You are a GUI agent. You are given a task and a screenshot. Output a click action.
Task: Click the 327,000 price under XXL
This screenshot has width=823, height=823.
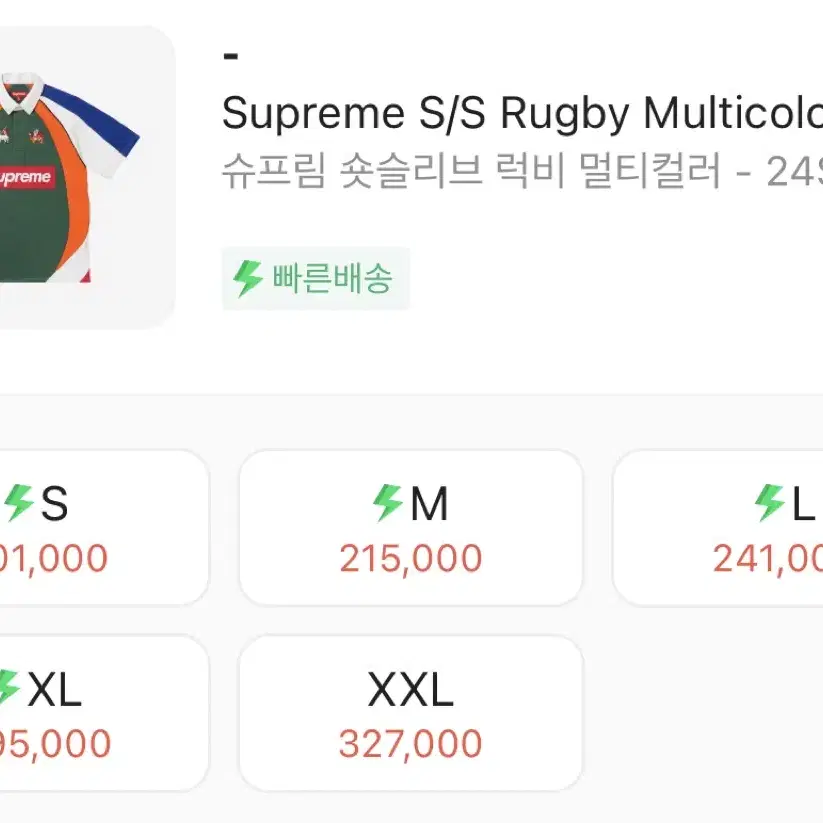410,744
